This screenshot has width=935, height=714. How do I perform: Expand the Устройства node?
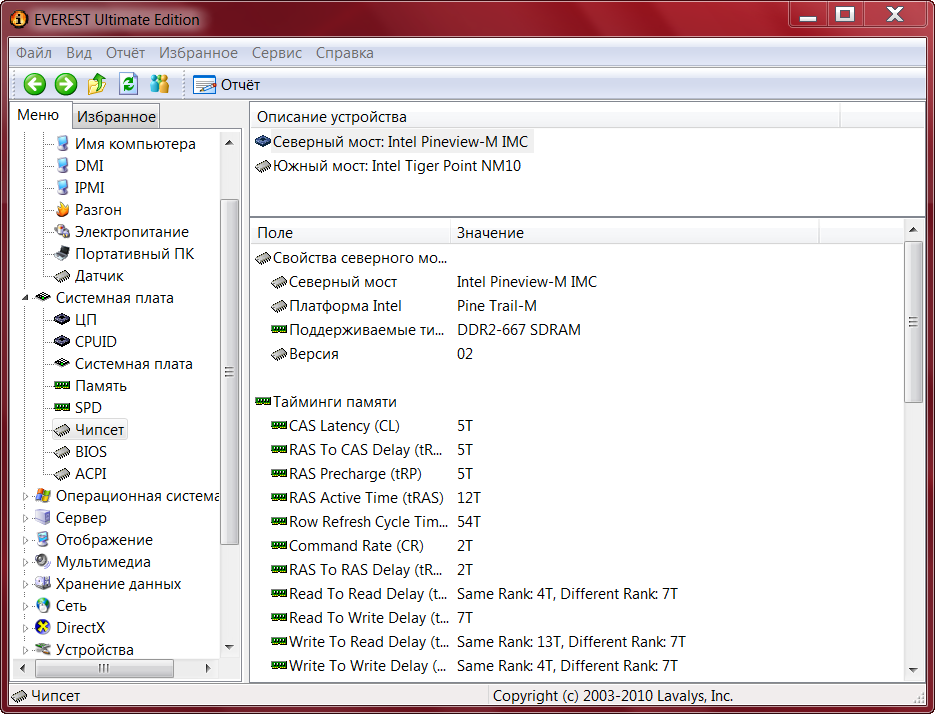25,650
